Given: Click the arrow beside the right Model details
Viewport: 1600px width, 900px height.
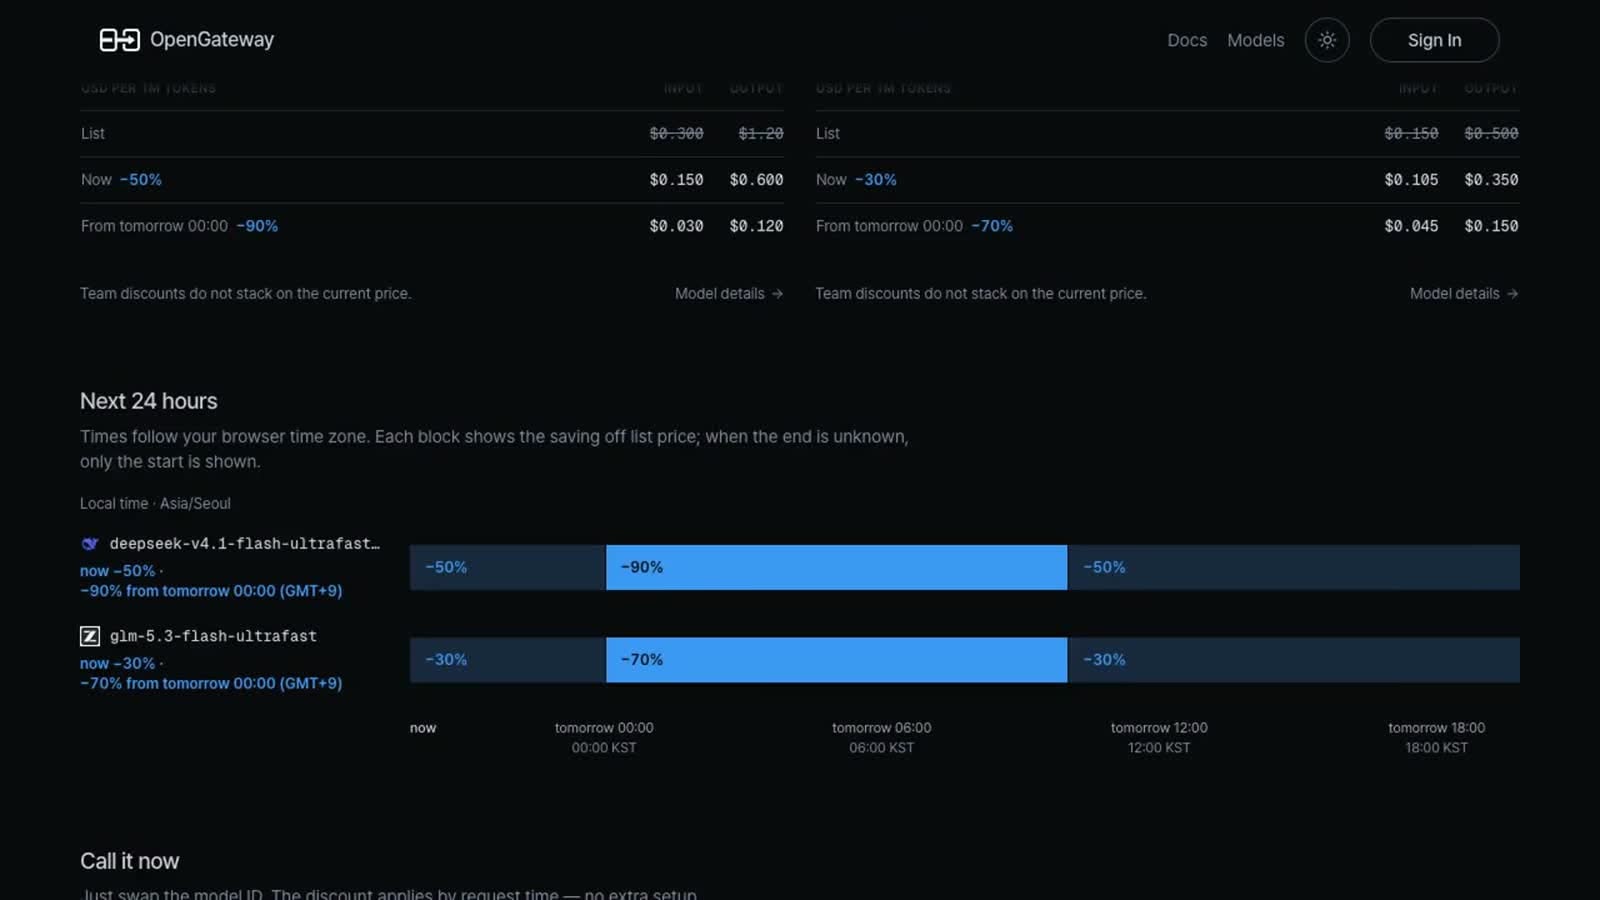Looking at the screenshot, I should 1512,293.
